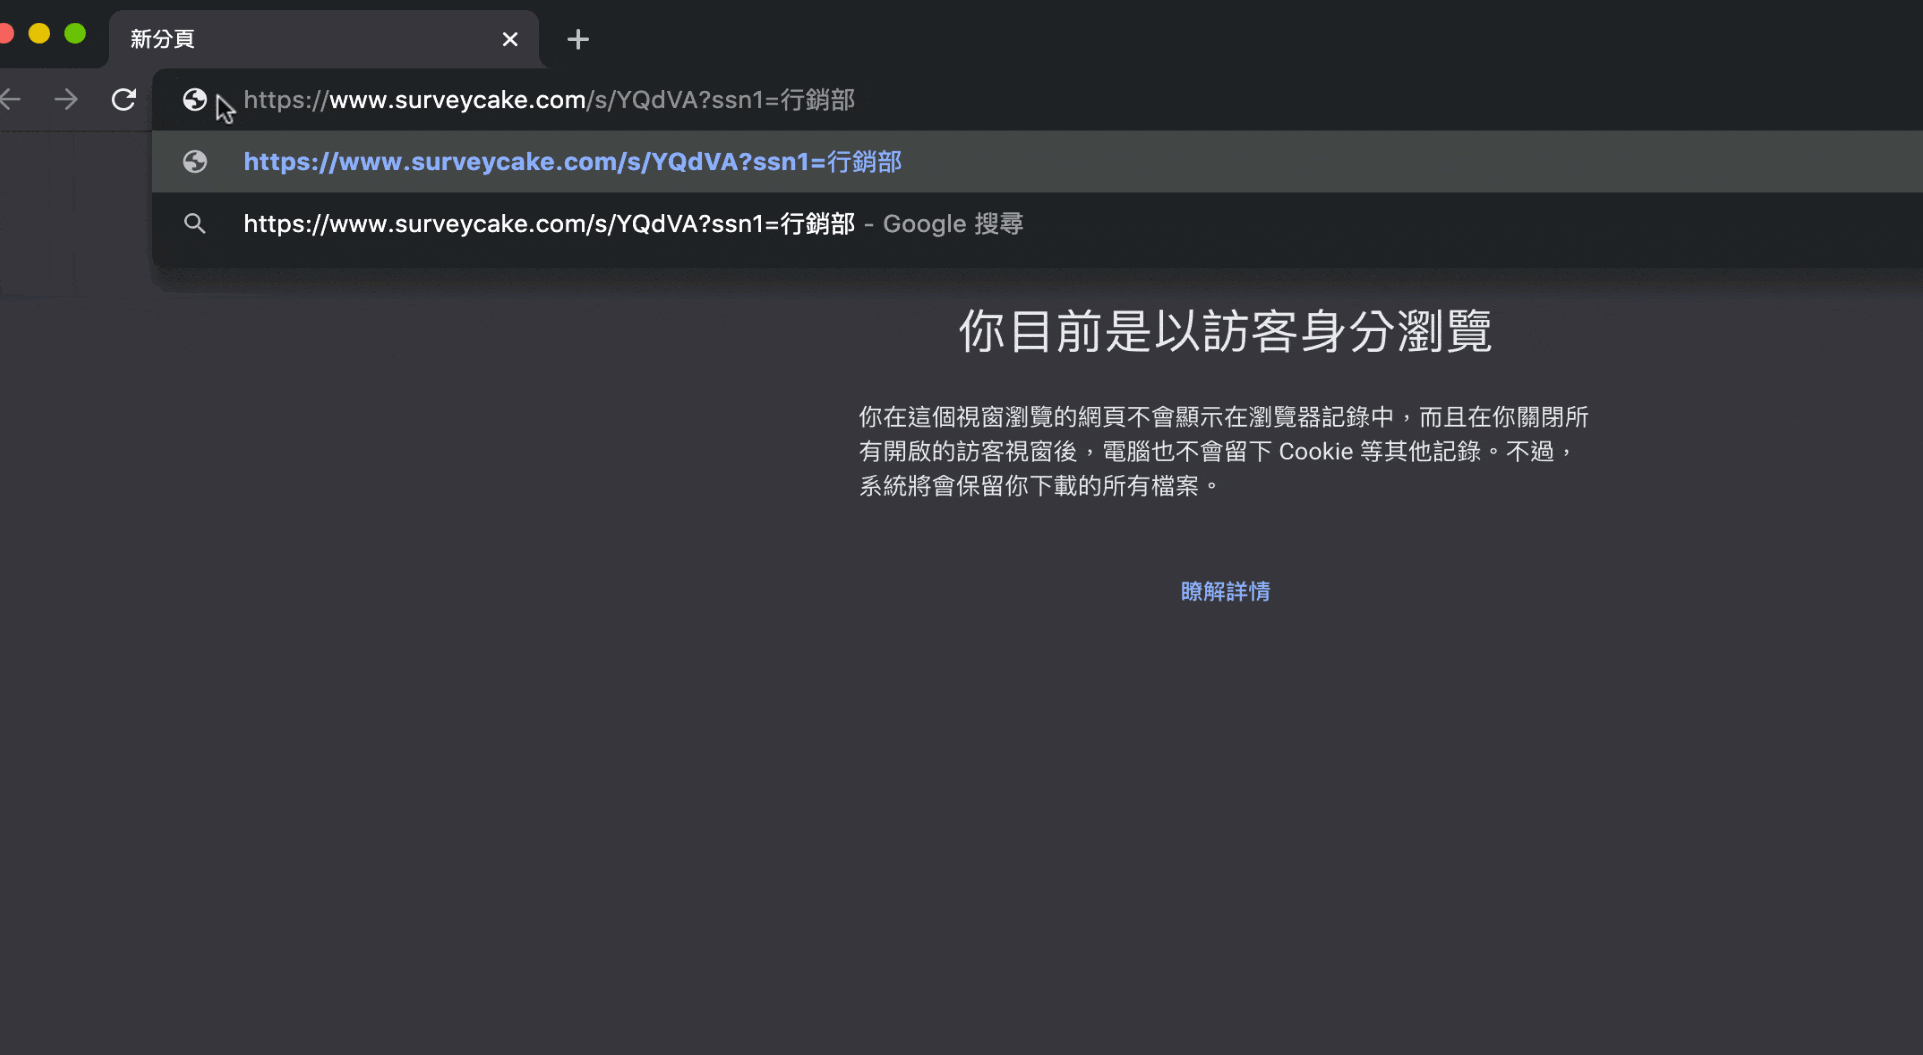Image resolution: width=1923 pixels, height=1055 pixels.
Task: Click the browser back arrow
Action: pyautogui.click(x=10, y=99)
